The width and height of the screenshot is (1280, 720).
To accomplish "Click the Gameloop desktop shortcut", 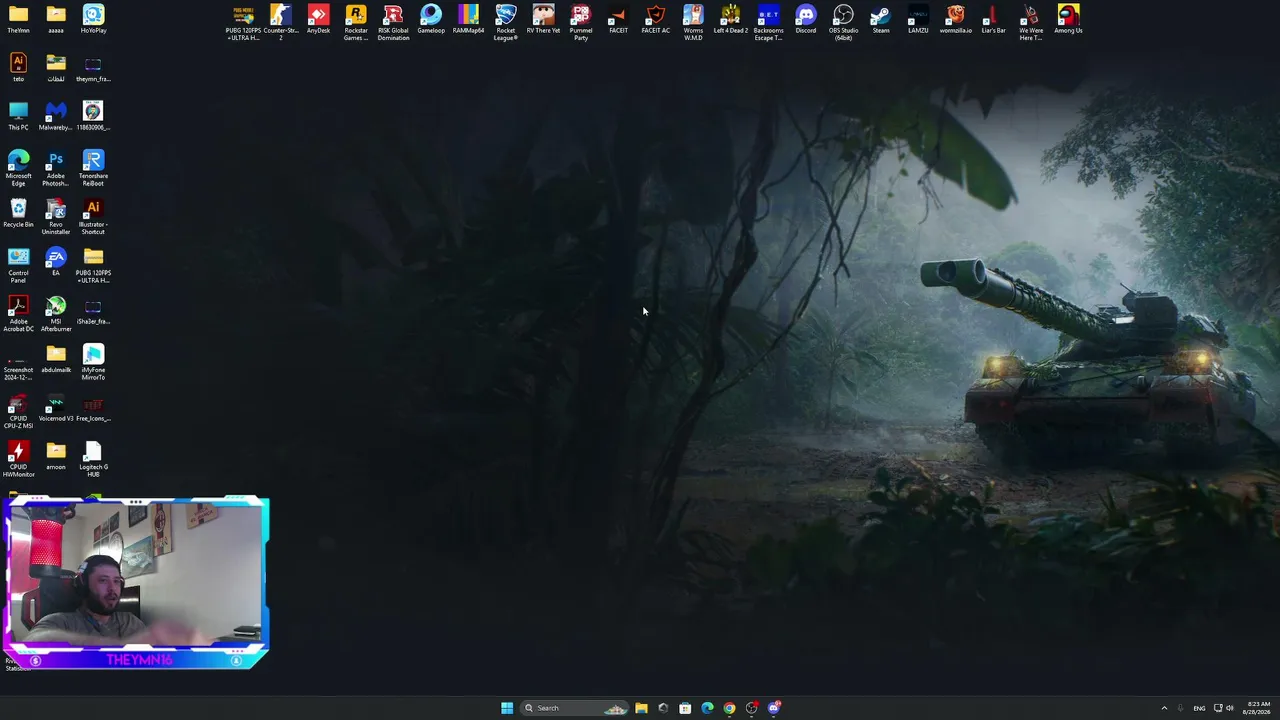I will pyautogui.click(x=431, y=19).
